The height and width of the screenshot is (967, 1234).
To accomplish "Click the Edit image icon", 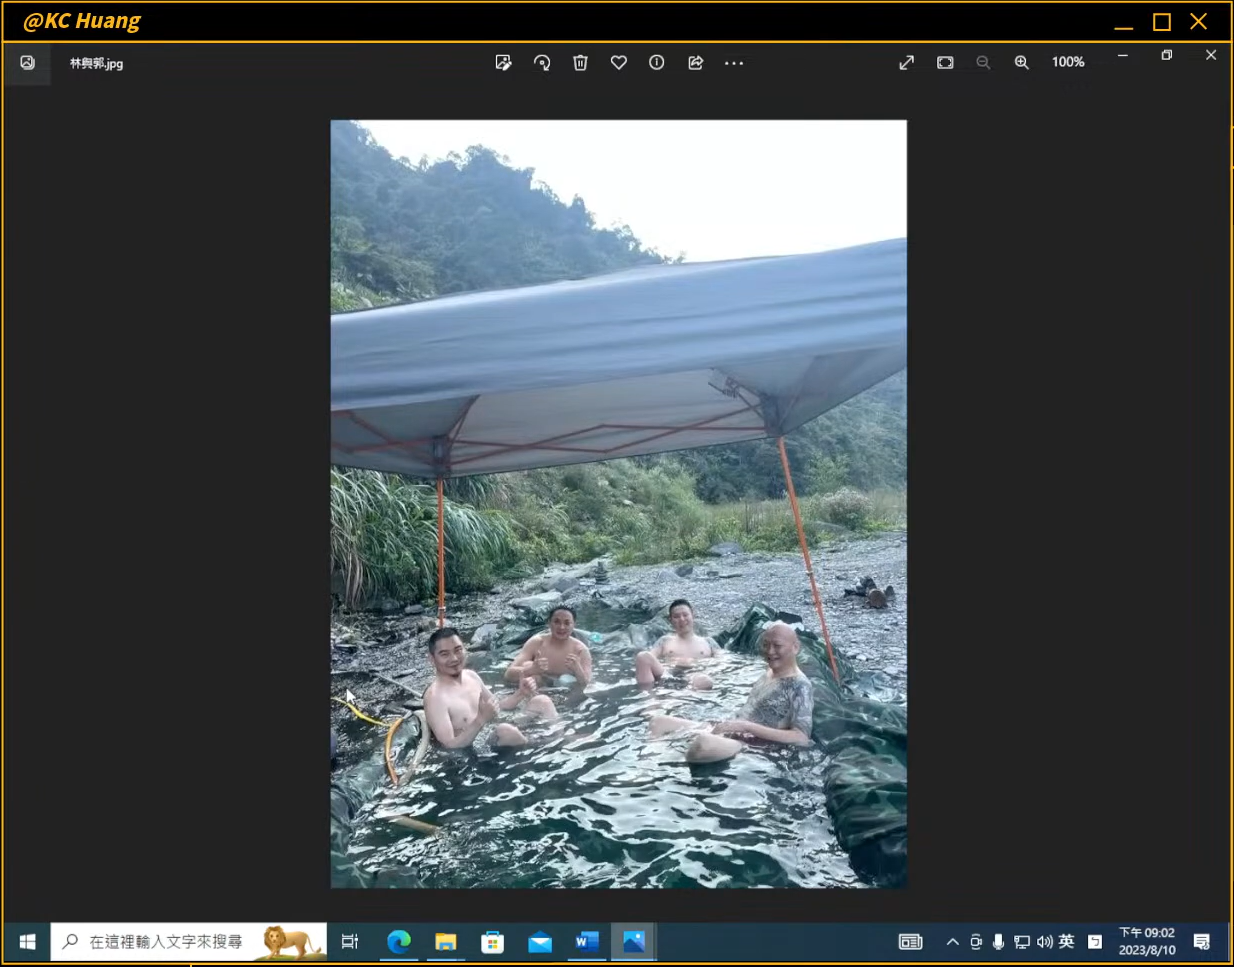I will click(503, 63).
